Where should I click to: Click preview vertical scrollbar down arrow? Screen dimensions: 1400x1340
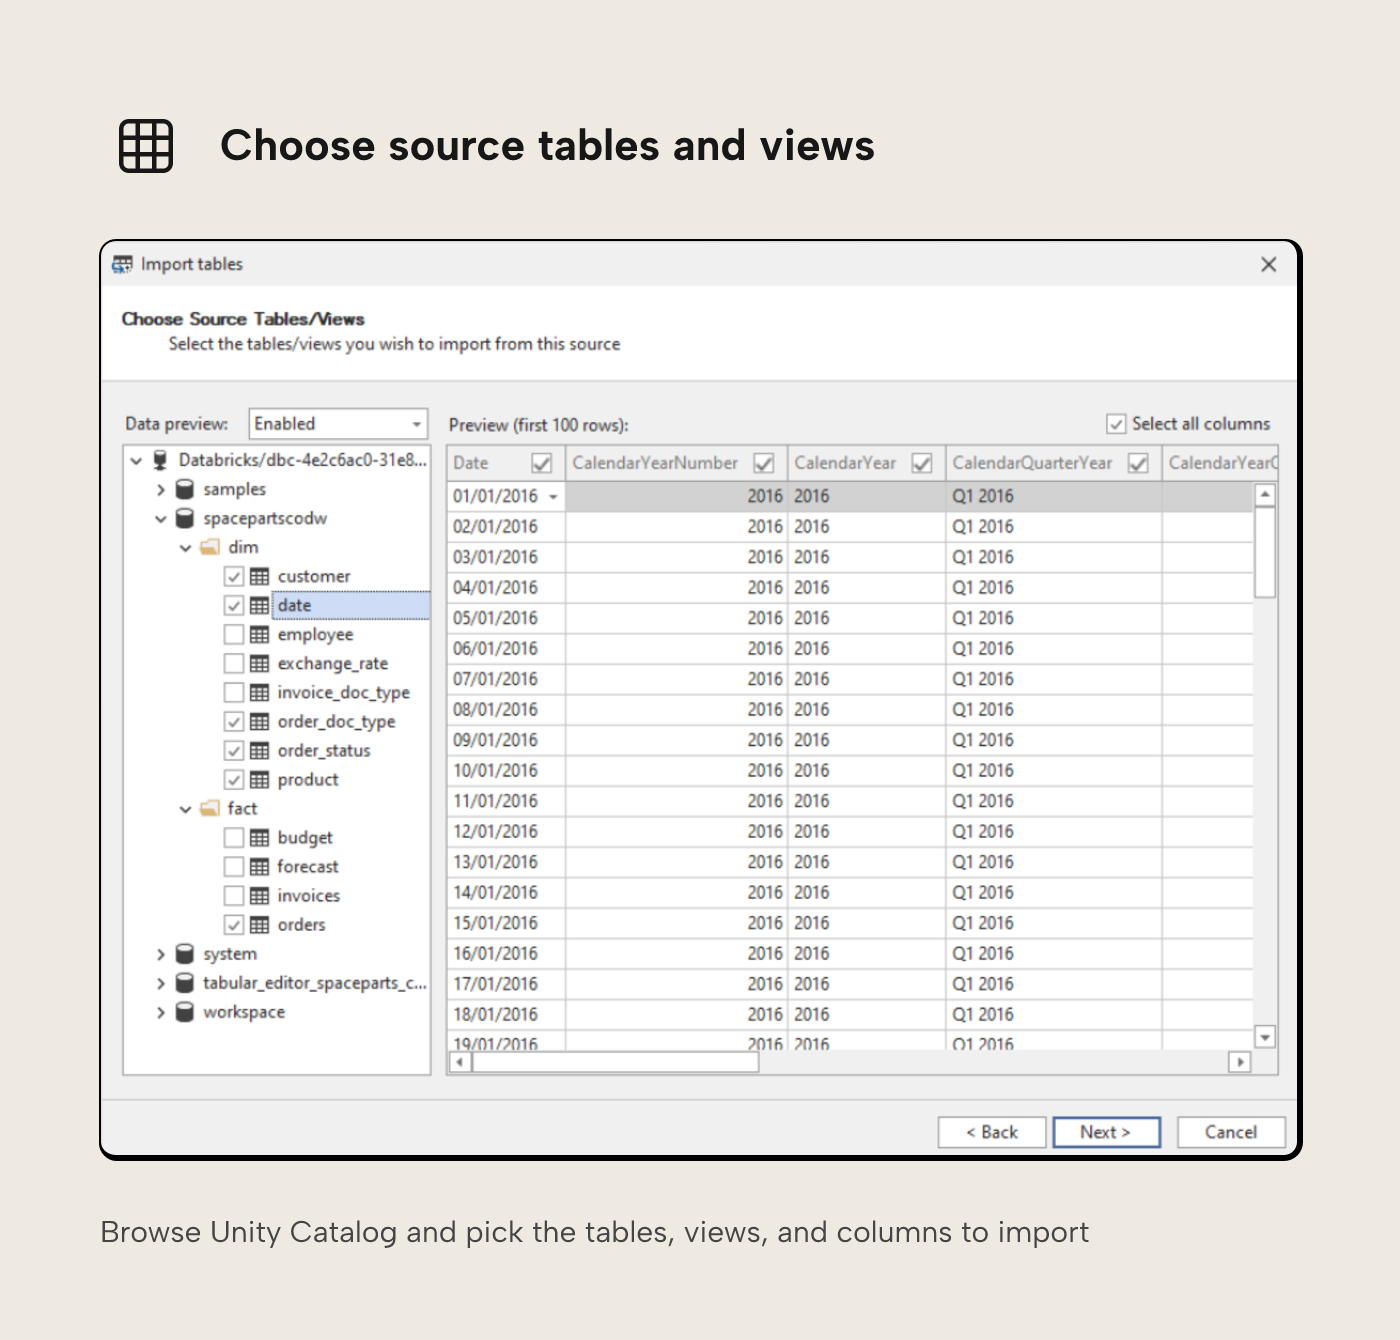tap(1265, 1037)
